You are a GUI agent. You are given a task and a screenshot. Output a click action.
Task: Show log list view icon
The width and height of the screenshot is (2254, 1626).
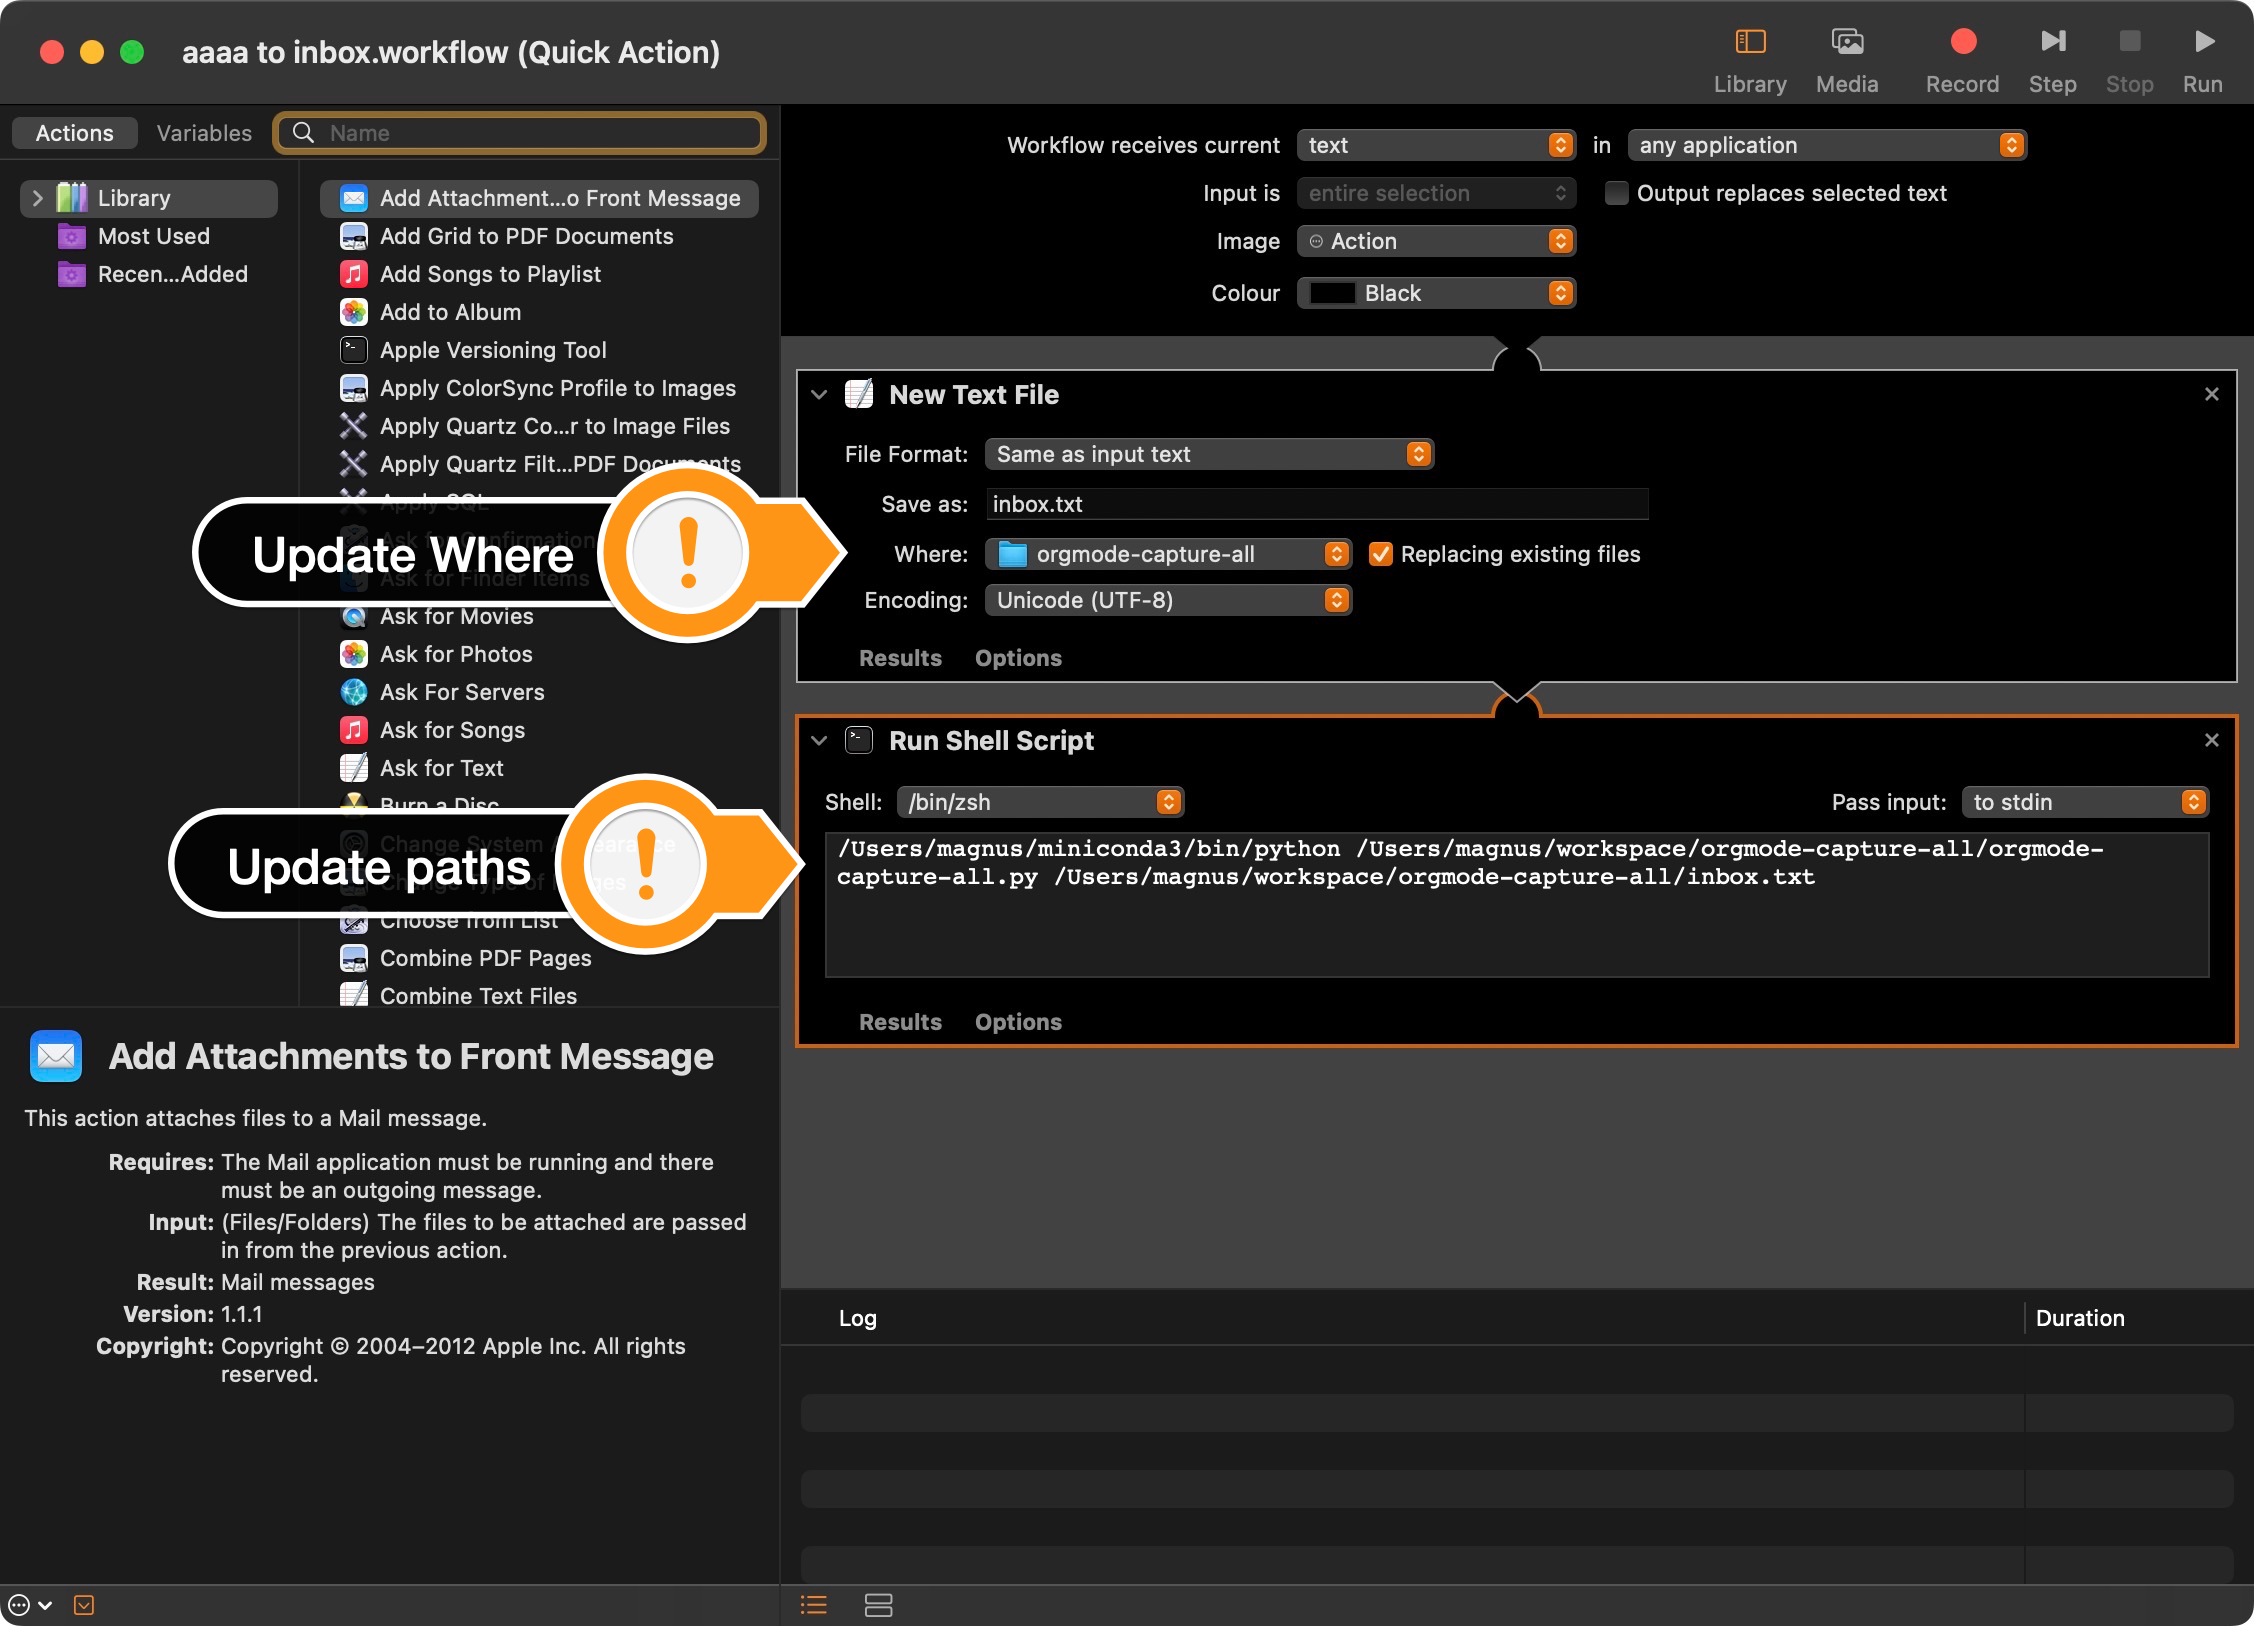pyautogui.click(x=814, y=1605)
